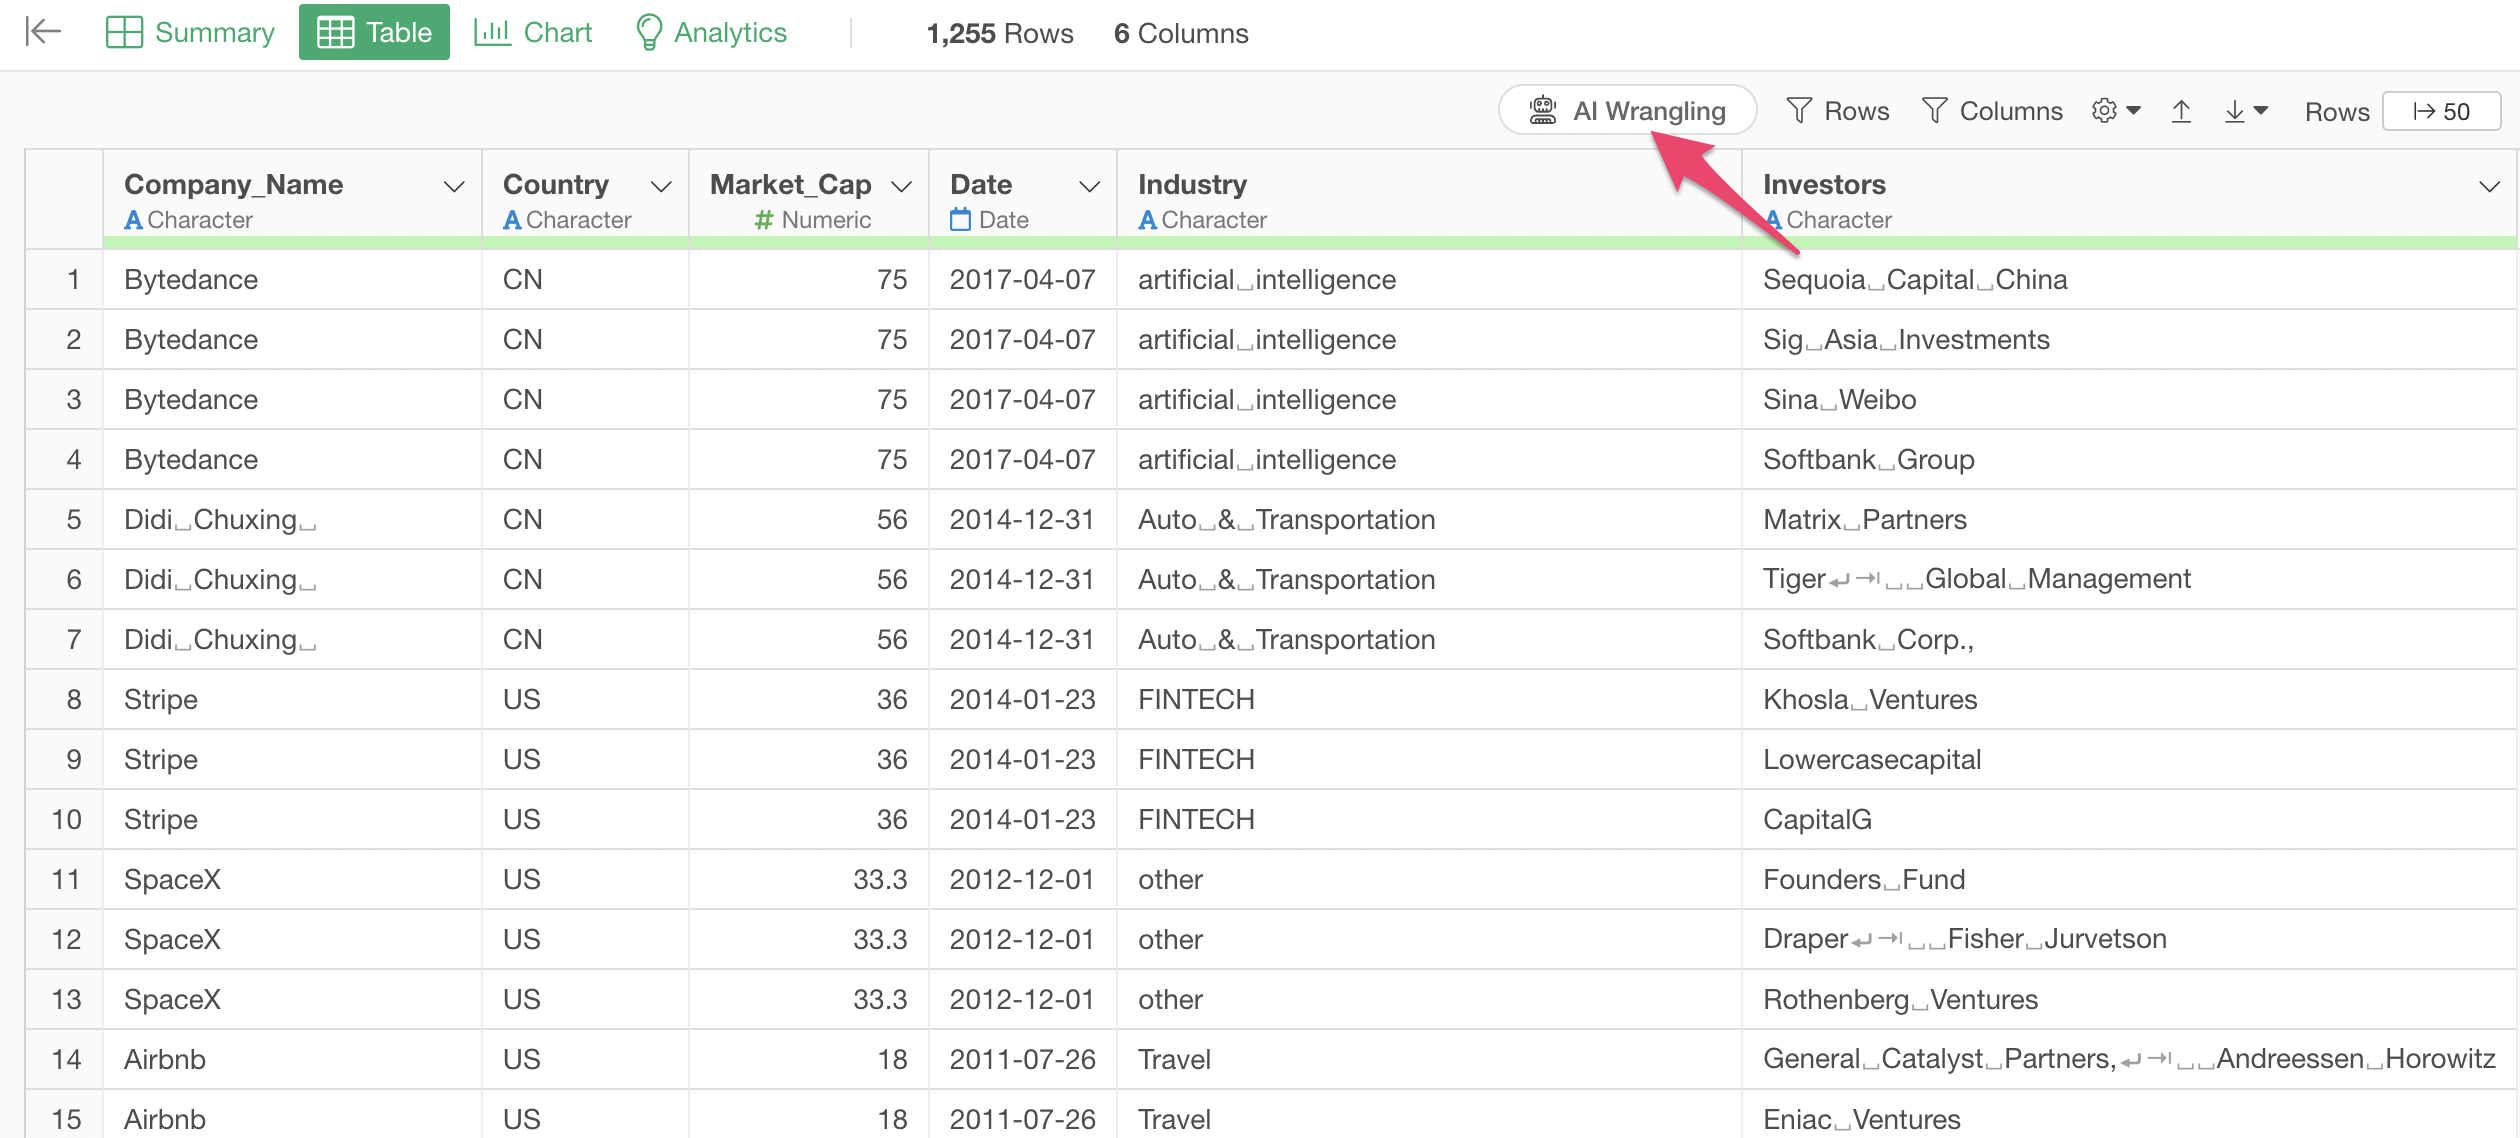This screenshot has width=2520, height=1138.
Task: Open the Analytics view tab
Action: click(x=711, y=33)
